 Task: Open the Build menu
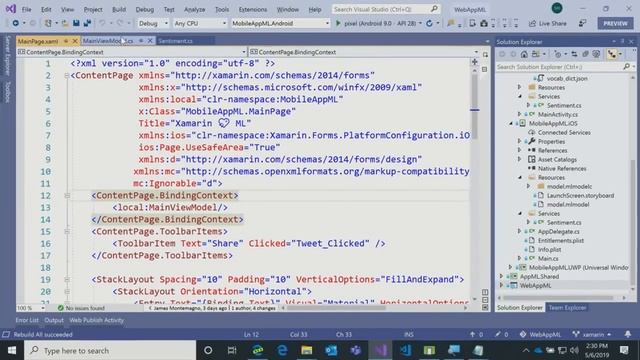click(119, 9)
